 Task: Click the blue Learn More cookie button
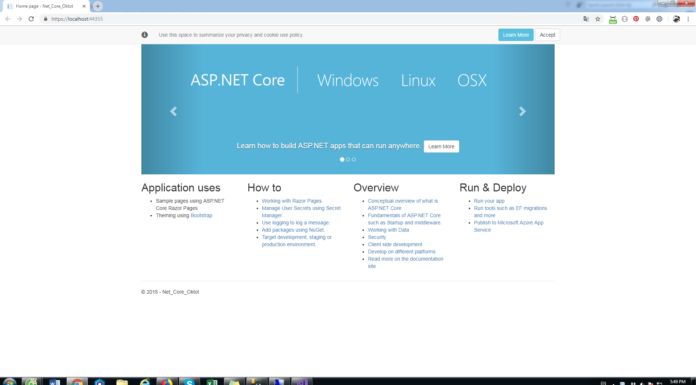[515, 35]
